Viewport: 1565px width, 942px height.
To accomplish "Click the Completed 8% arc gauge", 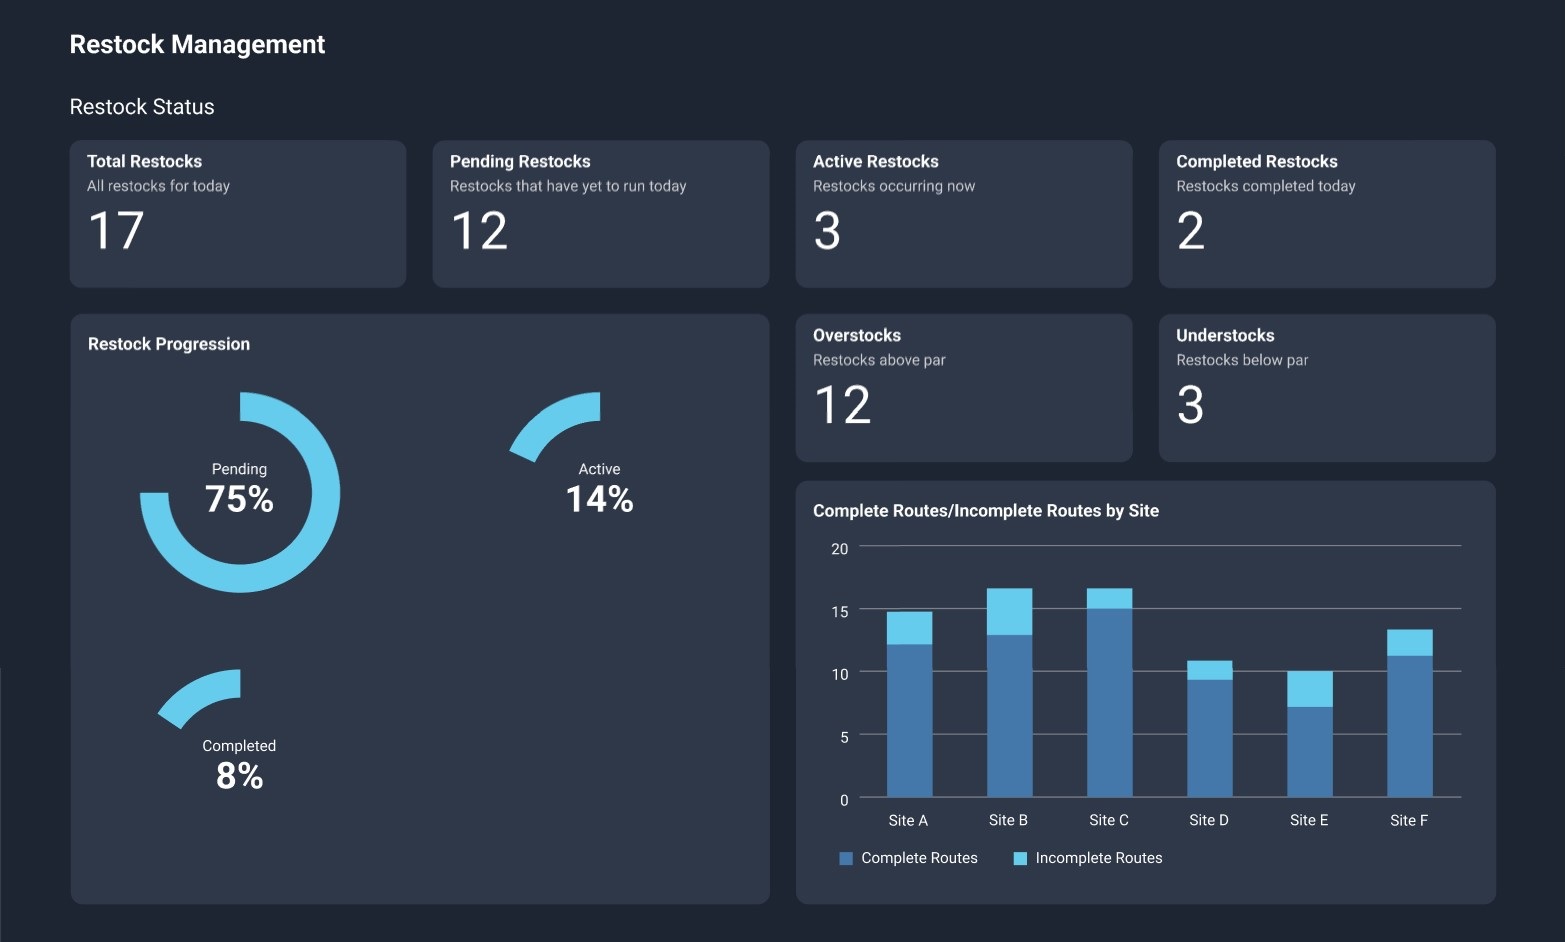I will 200,695.
